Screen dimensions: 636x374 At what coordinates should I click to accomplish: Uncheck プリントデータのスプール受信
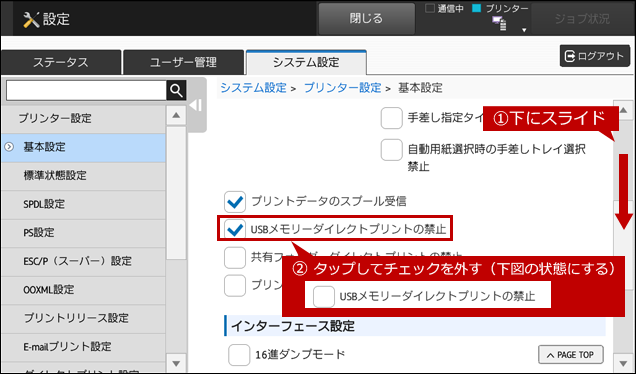pos(235,202)
